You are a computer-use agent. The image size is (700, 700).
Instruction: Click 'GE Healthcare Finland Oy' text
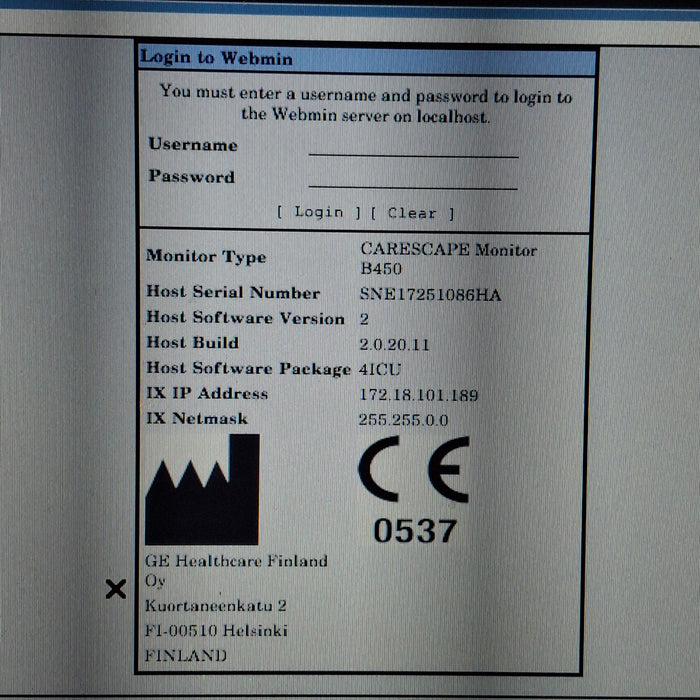(x=236, y=571)
